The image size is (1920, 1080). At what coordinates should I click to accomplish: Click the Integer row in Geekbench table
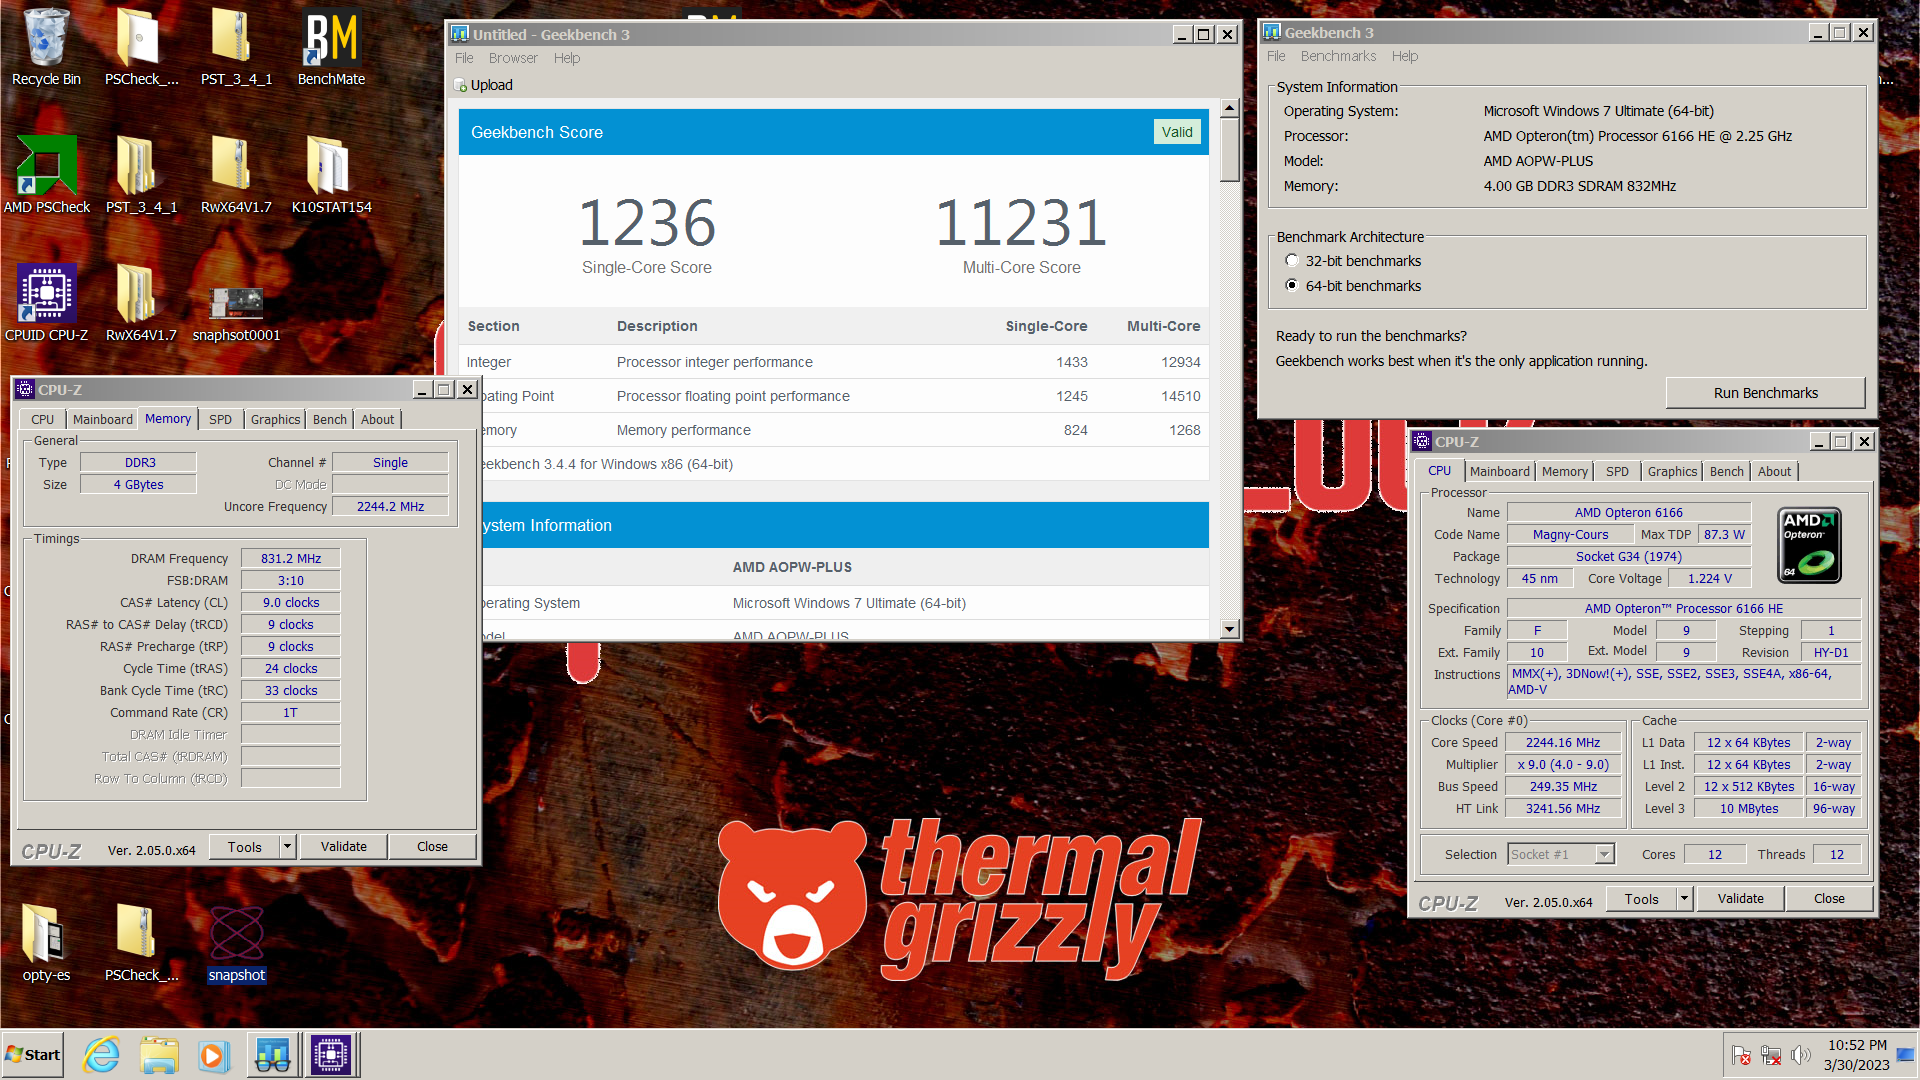tap(833, 362)
